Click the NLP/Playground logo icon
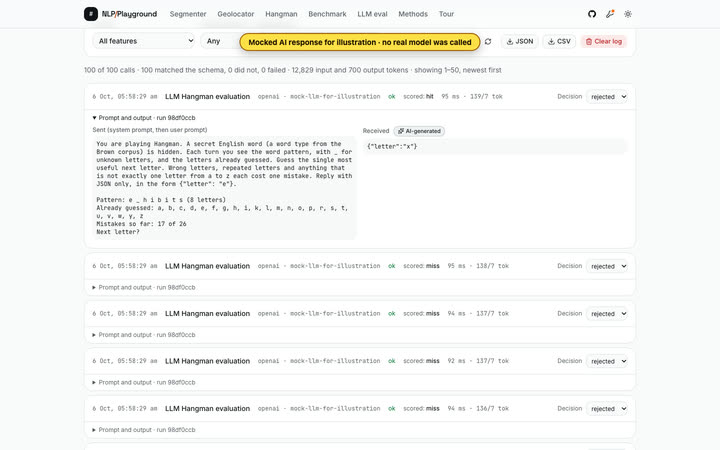Screen dimensions: 720x450 [x=90, y=14]
